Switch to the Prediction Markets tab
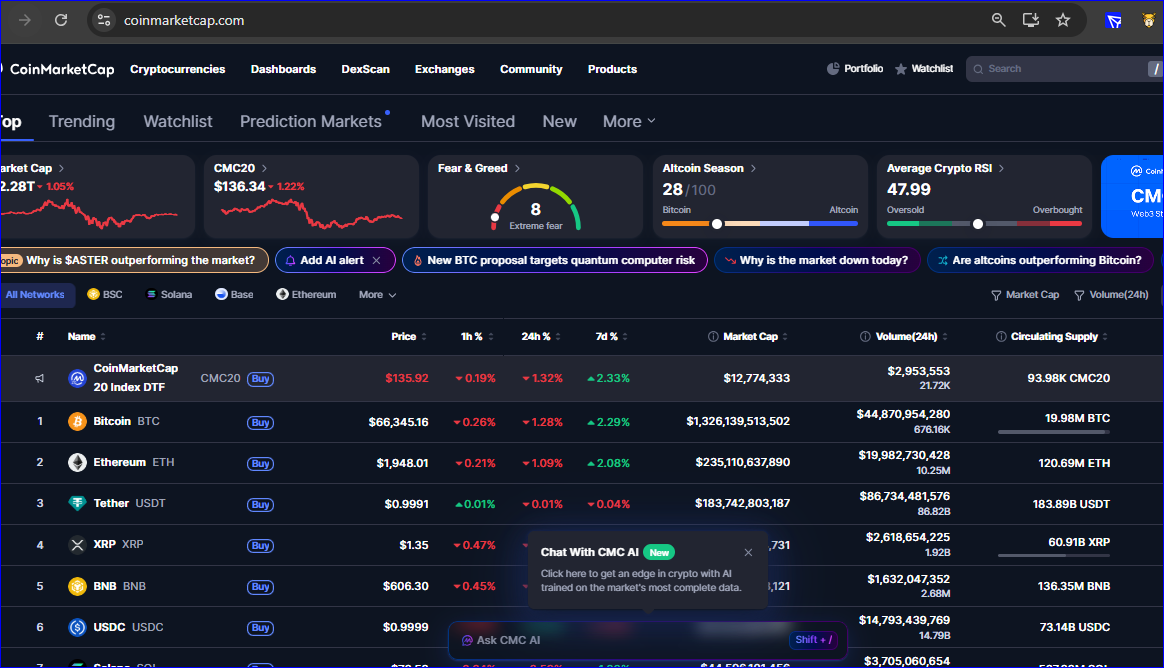Screen dimensions: 1164x668 [x=311, y=121]
